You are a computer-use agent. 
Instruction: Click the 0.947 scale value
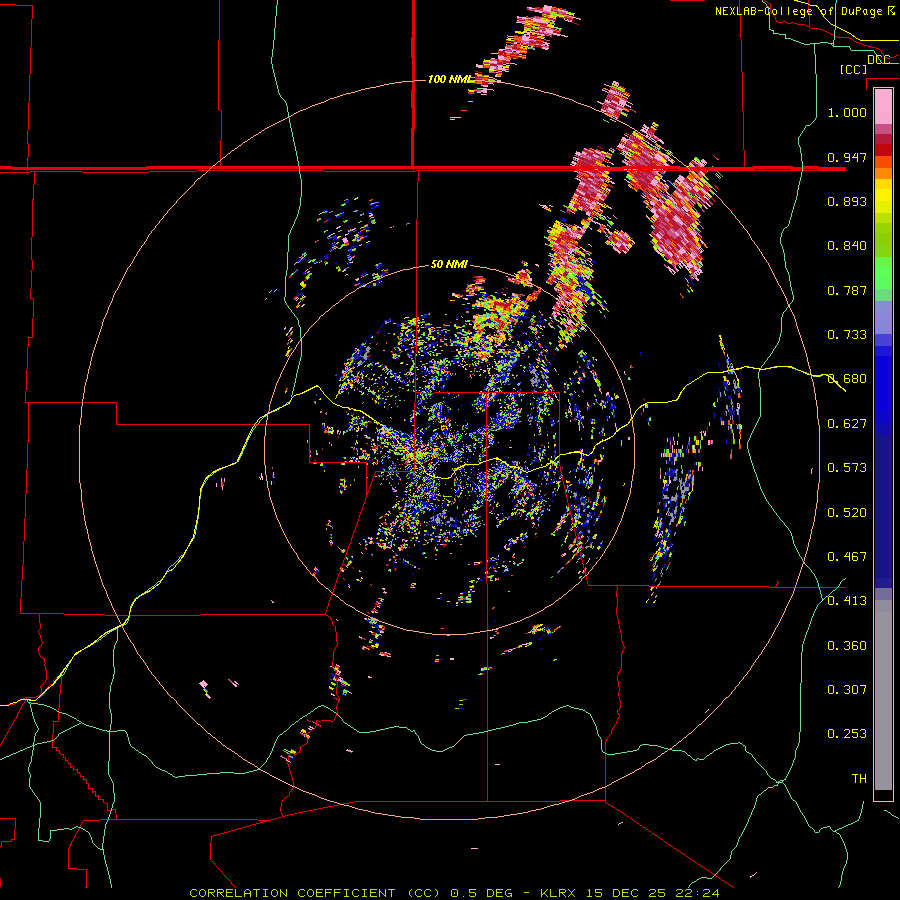click(x=847, y=157)
